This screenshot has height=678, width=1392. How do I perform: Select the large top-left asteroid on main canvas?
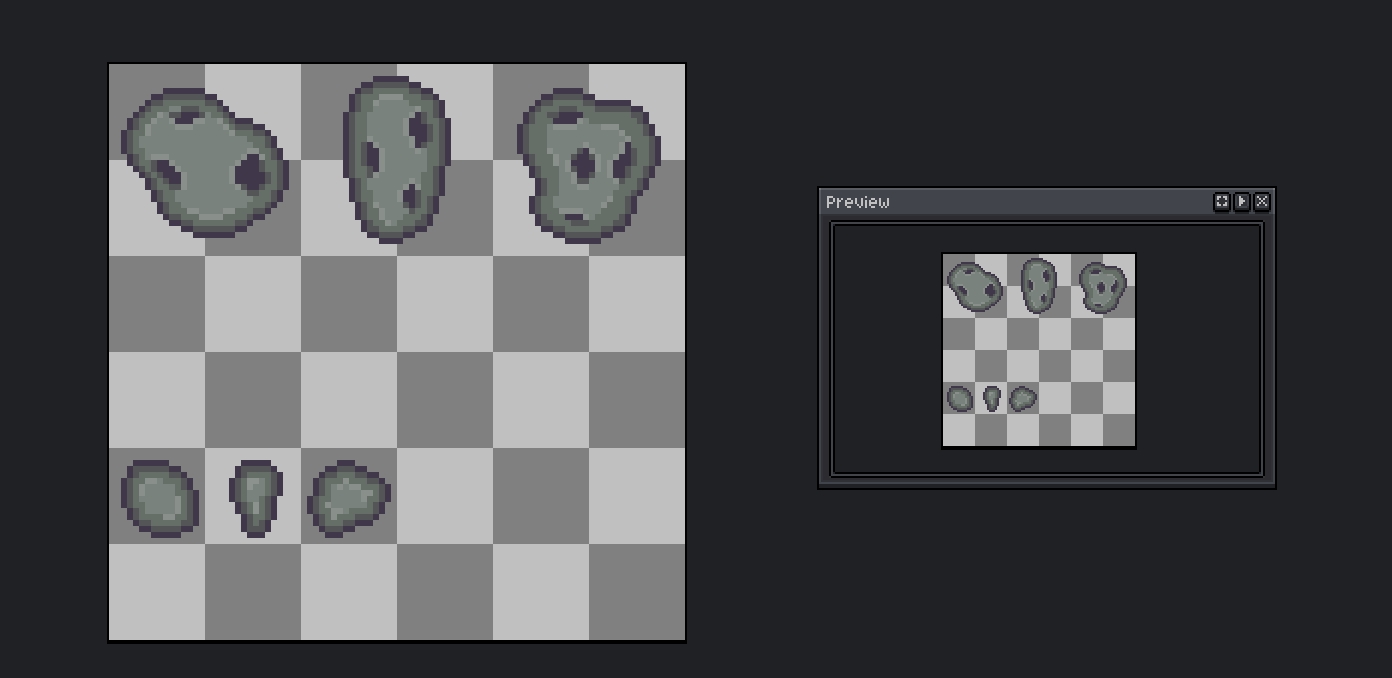point(204,162)
